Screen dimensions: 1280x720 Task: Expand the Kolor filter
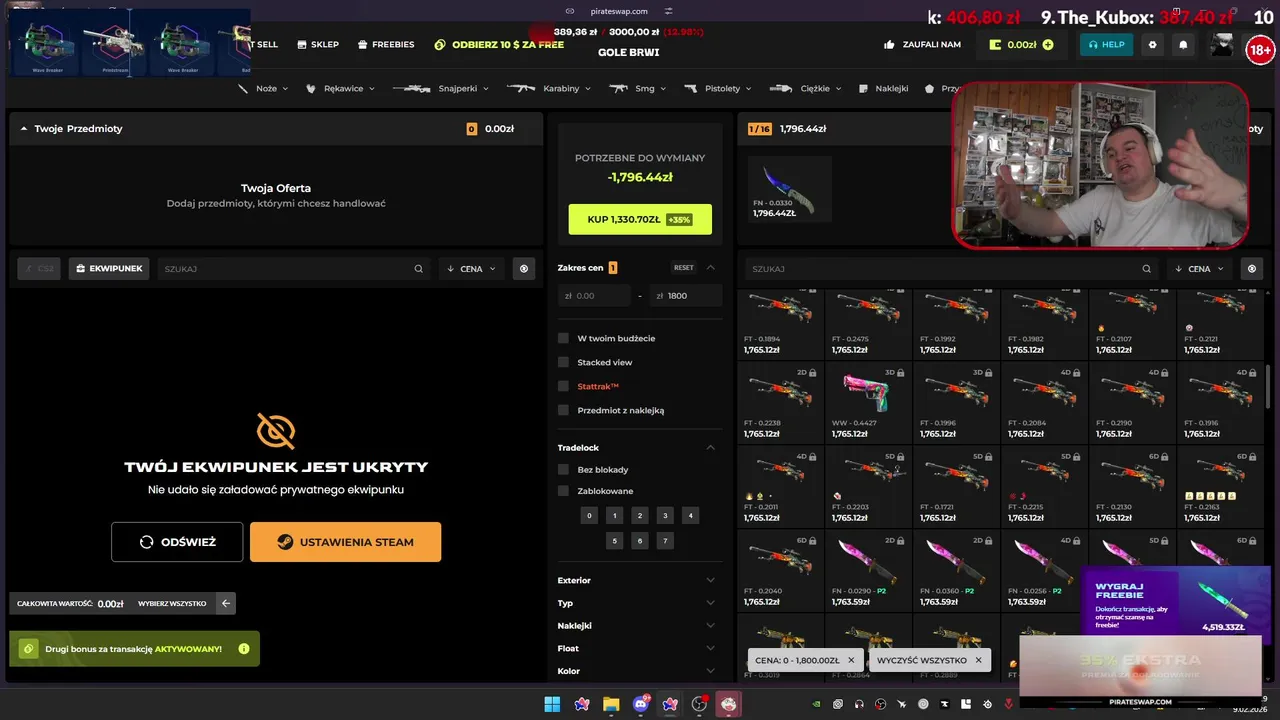coord(711,671)
